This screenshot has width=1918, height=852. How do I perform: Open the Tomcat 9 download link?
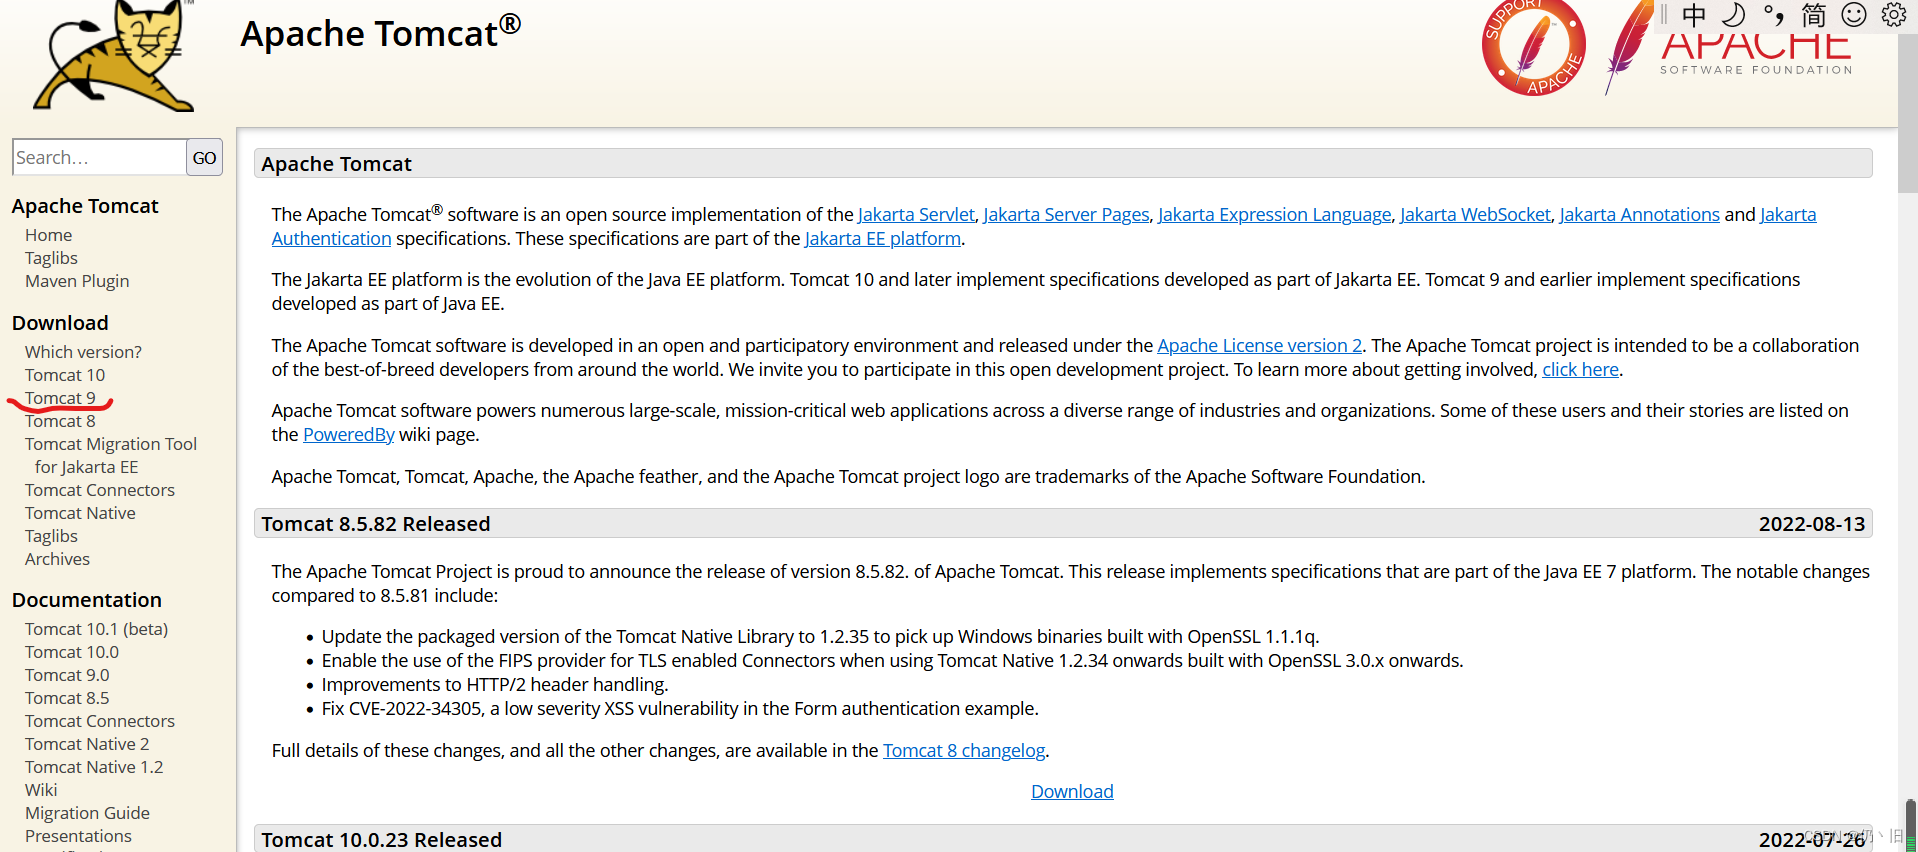coord(60,398)
